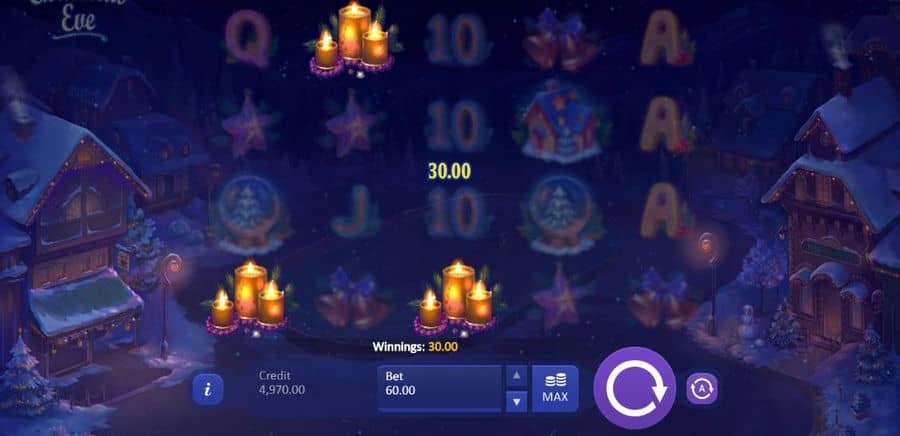Click the 30.00 win amount on reels
The image size is (900, 436).
[x=449, y=170]
